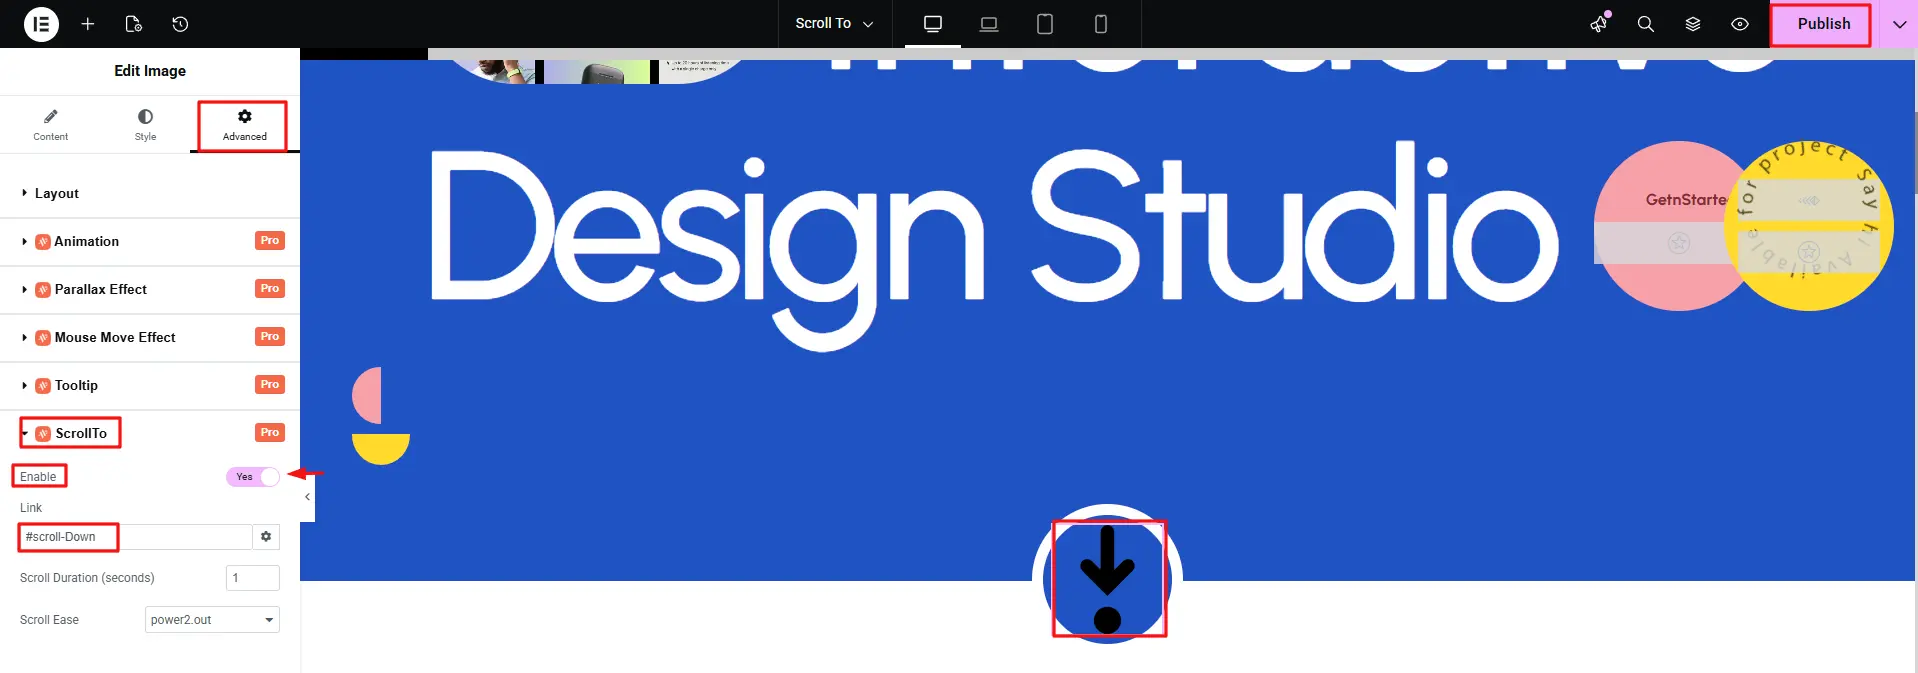1918x673 pixels.
Task: Click the Animation section brand icon
Action: [43, 242]
